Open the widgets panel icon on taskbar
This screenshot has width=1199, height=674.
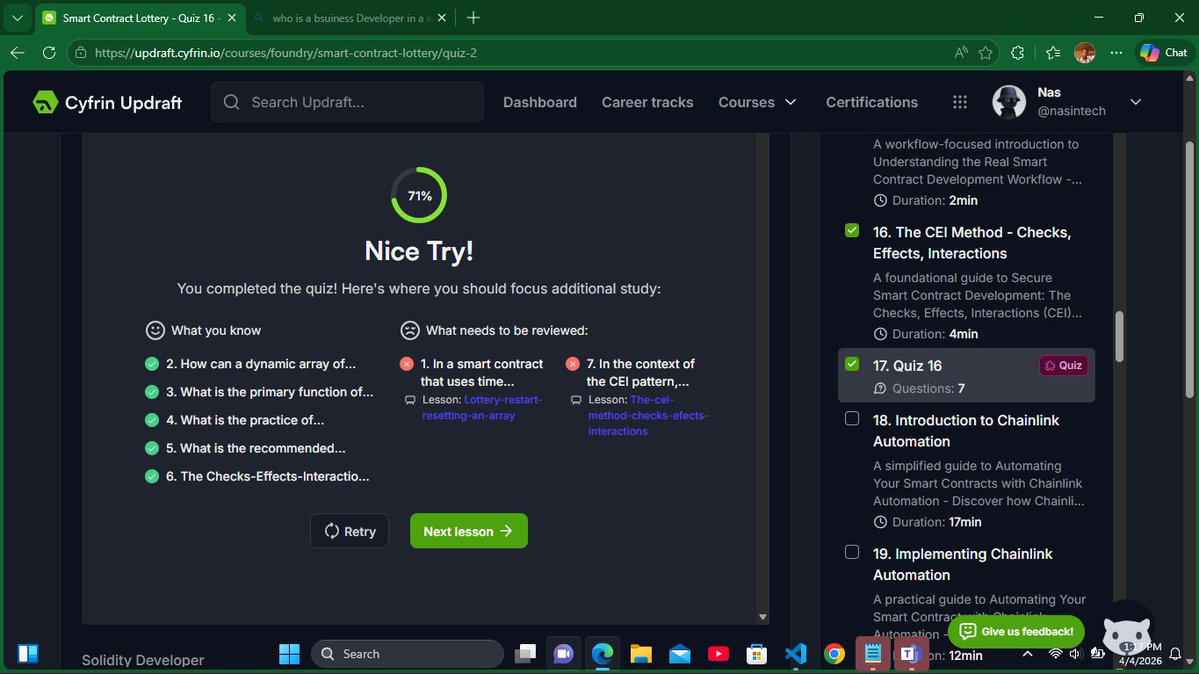(x=28, y=653)
